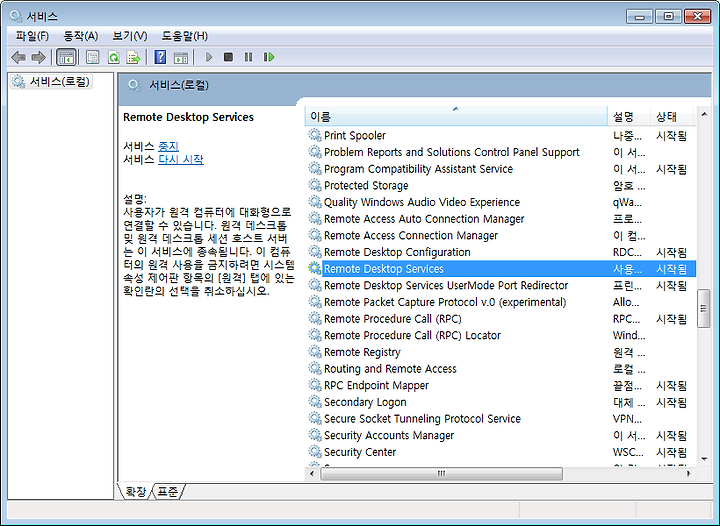Switch to the 표준 tab
The width and height of the screenshot is (720, 526).
167,492
